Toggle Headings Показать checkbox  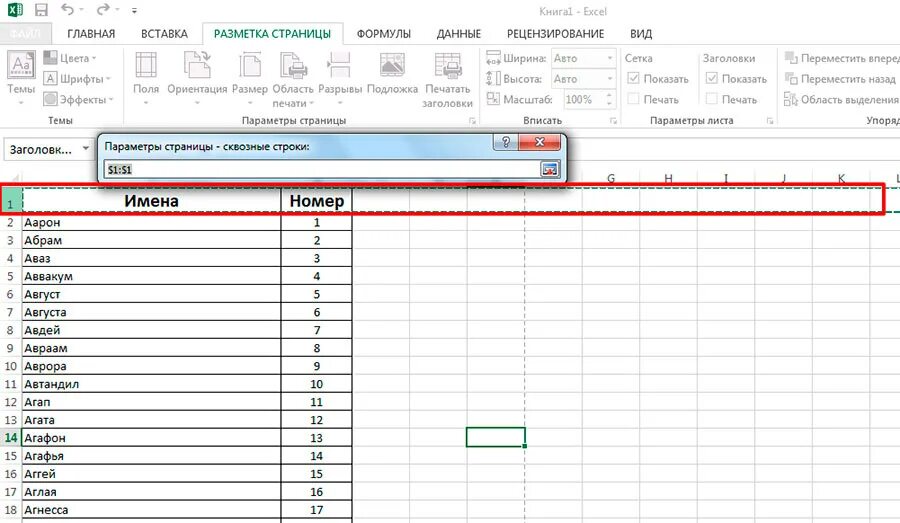(x=712, y=78)
